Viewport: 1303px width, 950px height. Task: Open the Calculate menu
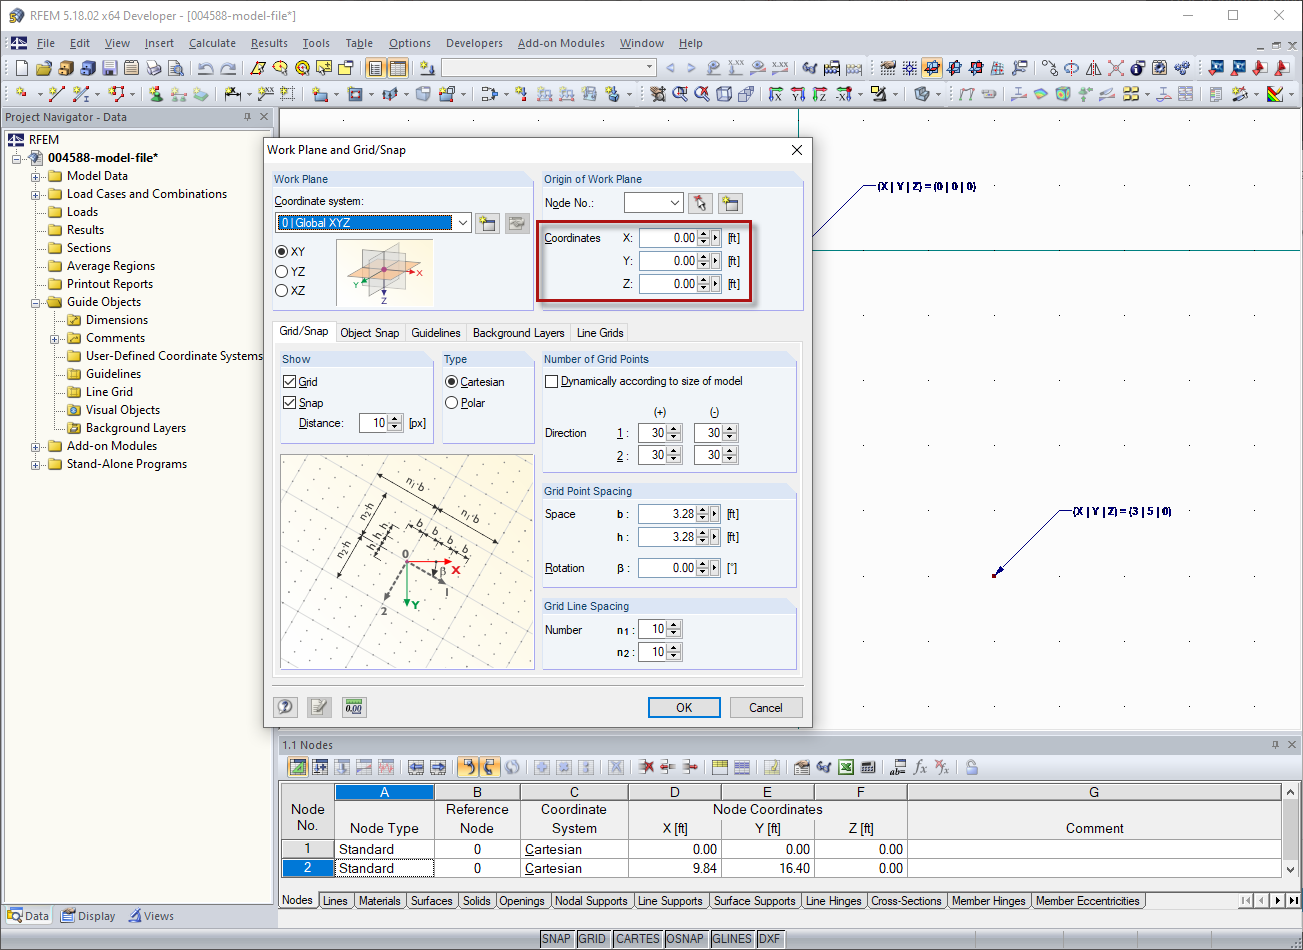(x=213, y=43)
